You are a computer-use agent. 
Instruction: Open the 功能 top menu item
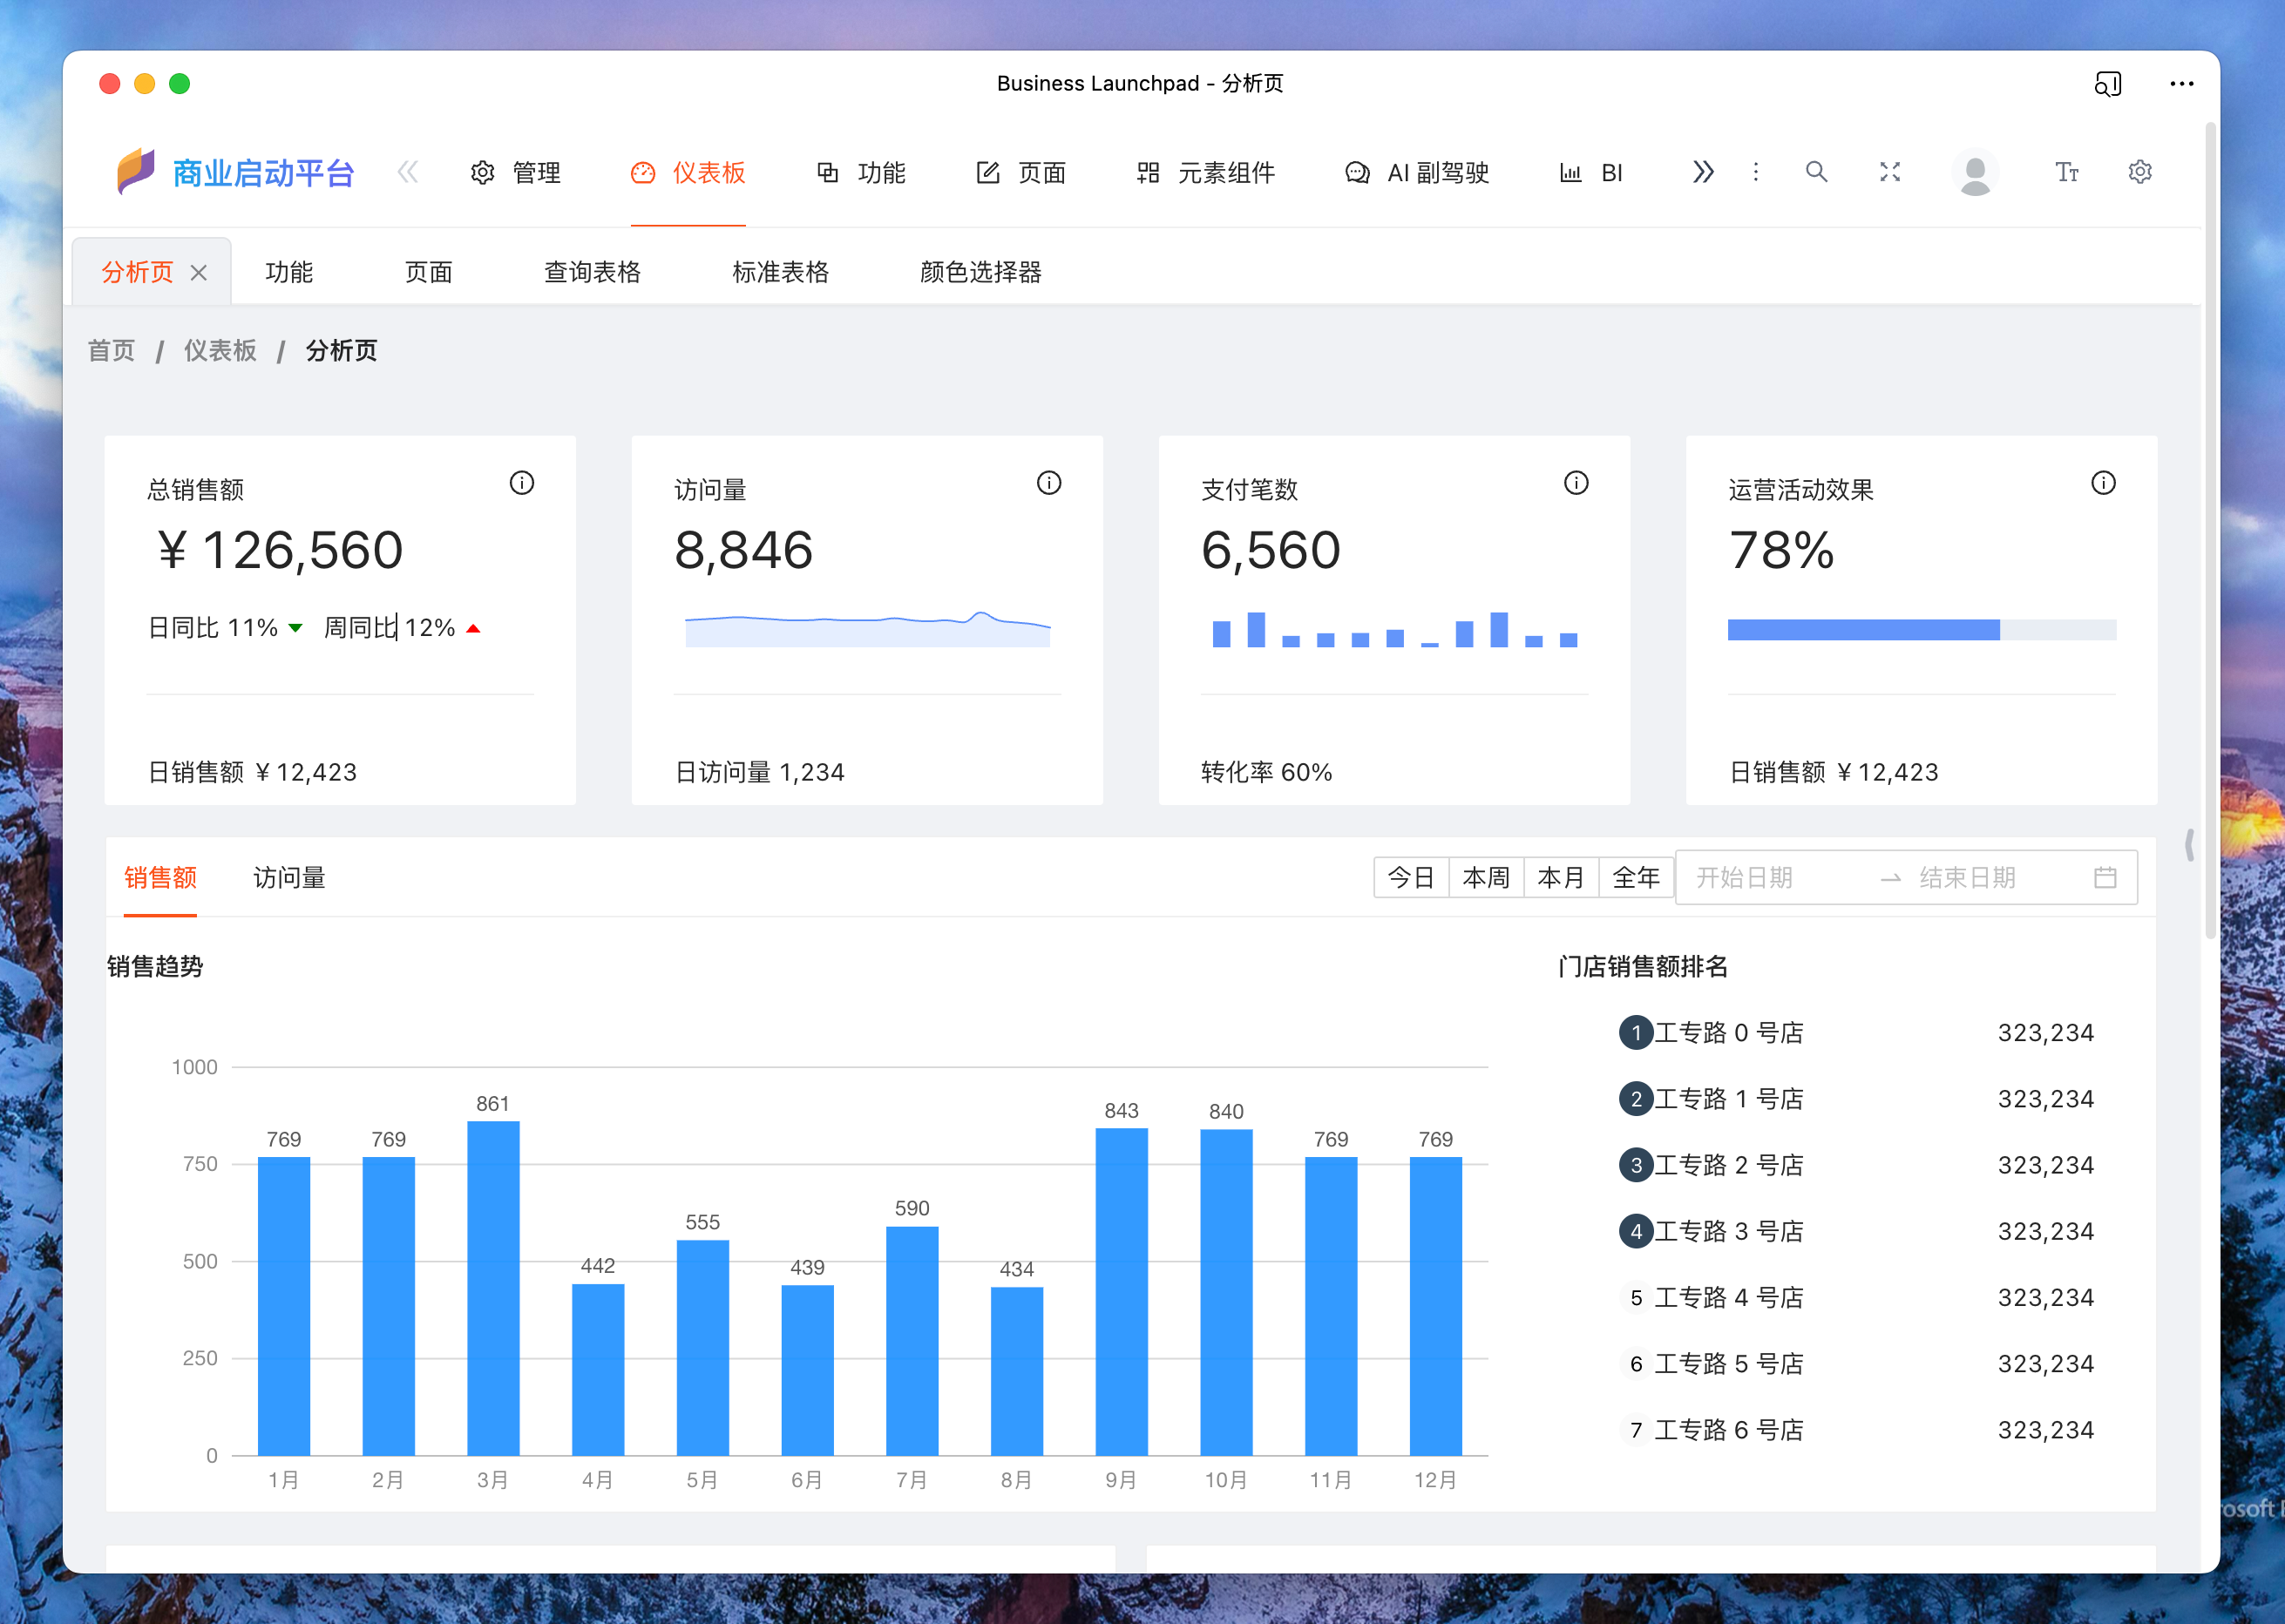(x=861, y=173)
